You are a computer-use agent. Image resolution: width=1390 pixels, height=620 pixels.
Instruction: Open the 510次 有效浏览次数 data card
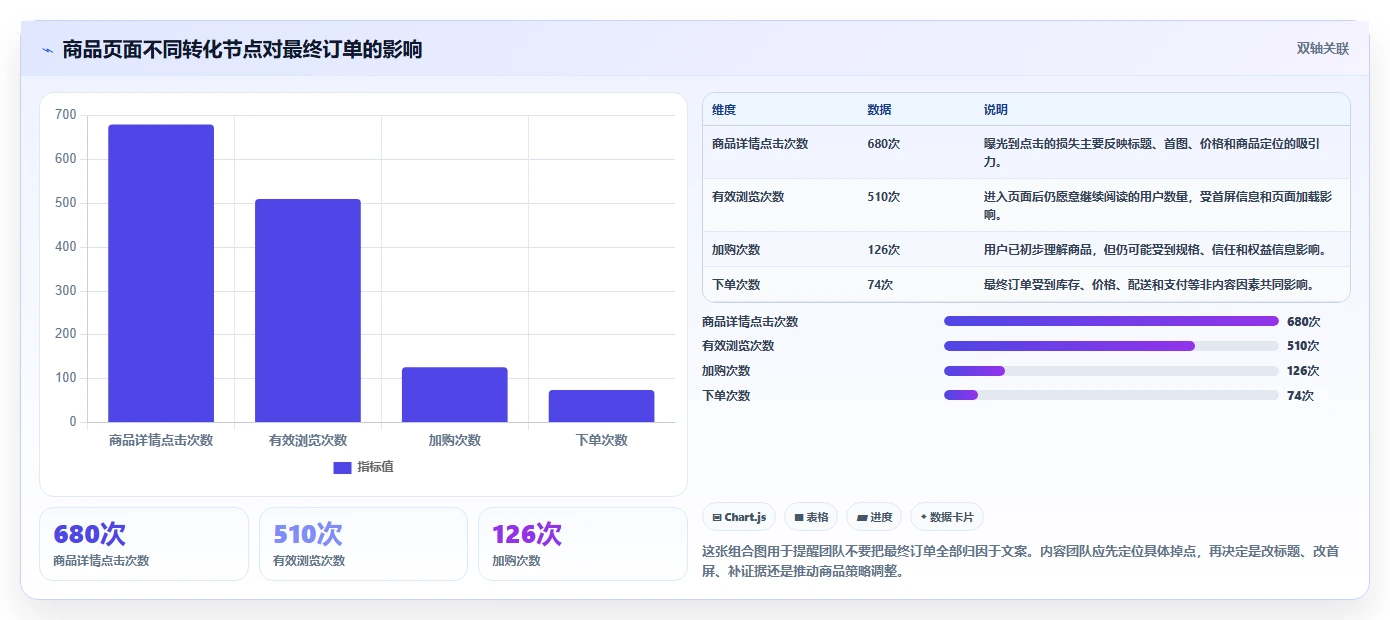point(363,544)
